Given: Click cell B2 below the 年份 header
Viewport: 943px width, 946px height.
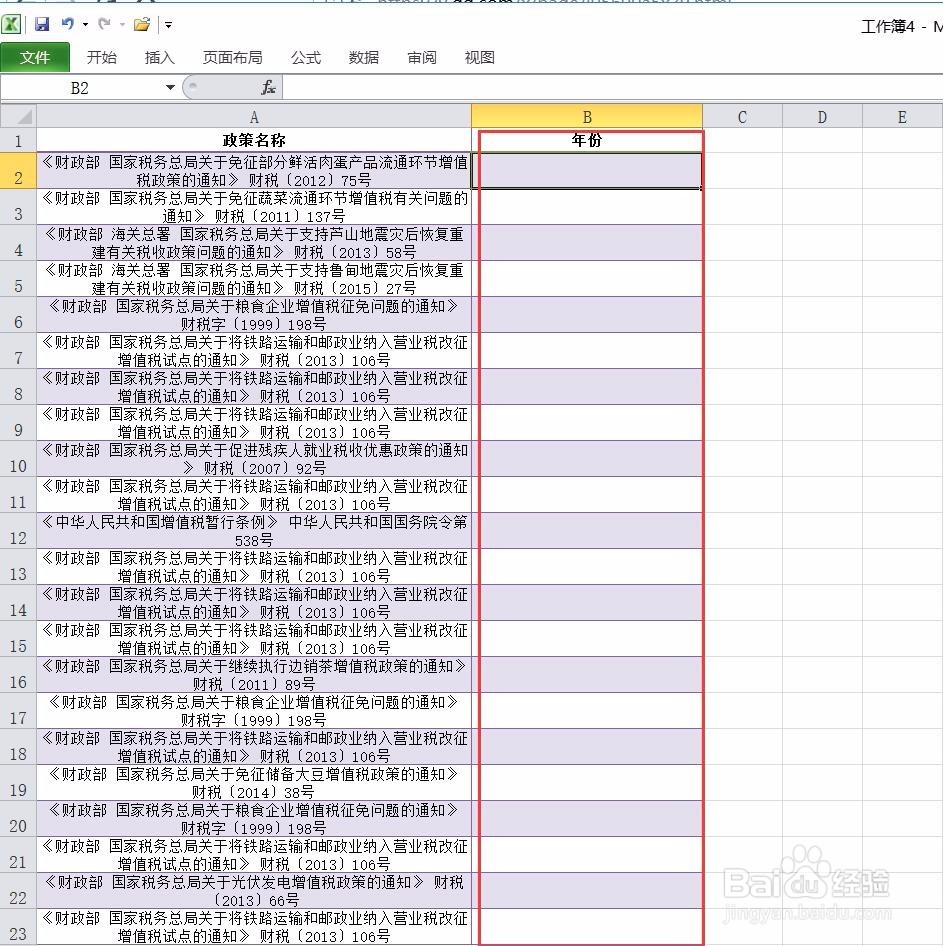Looking at the screenshot, I should pos(587,170).
